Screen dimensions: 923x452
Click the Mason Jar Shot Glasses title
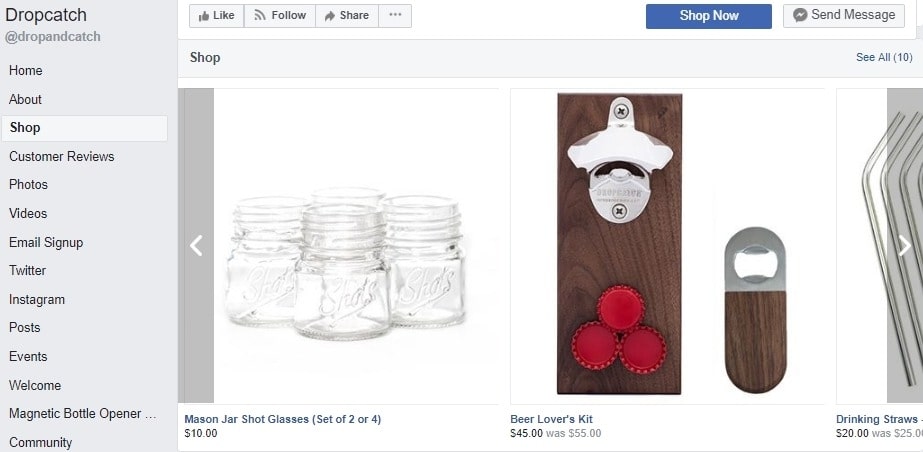click(x=283, y=419)
